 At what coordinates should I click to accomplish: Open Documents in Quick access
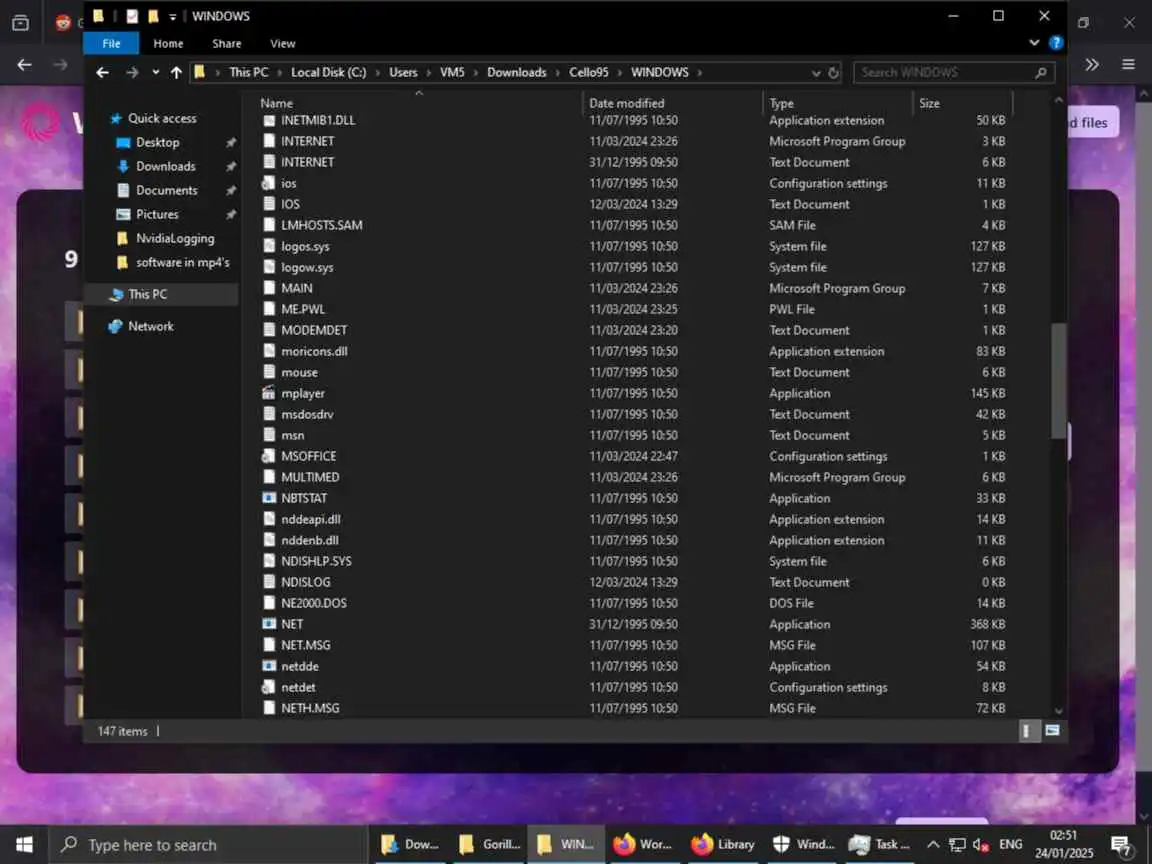coord(166,190)
